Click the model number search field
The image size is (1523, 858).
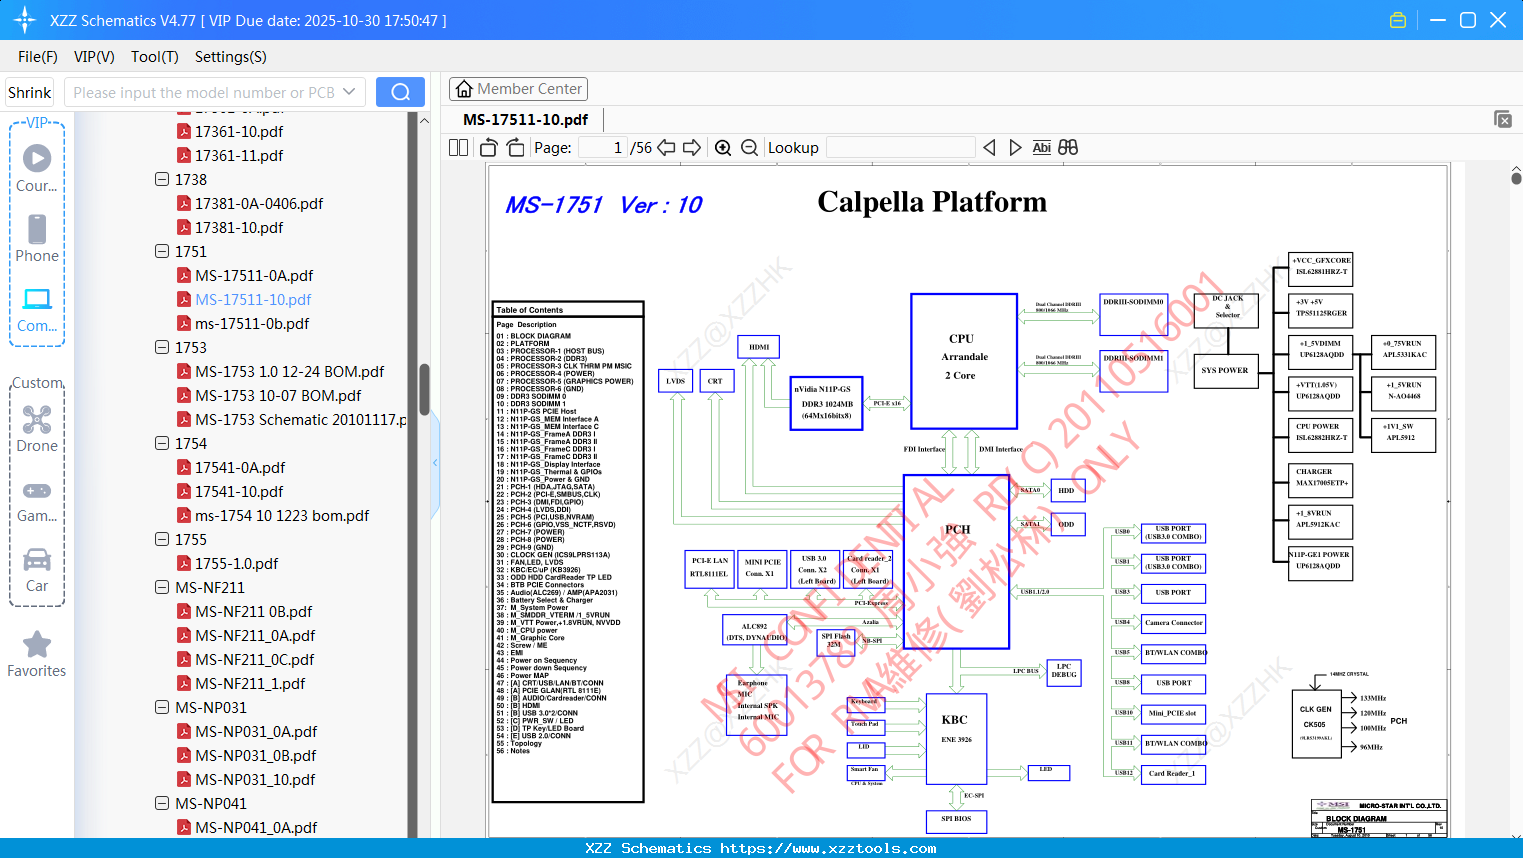click(x=203, y=92)
